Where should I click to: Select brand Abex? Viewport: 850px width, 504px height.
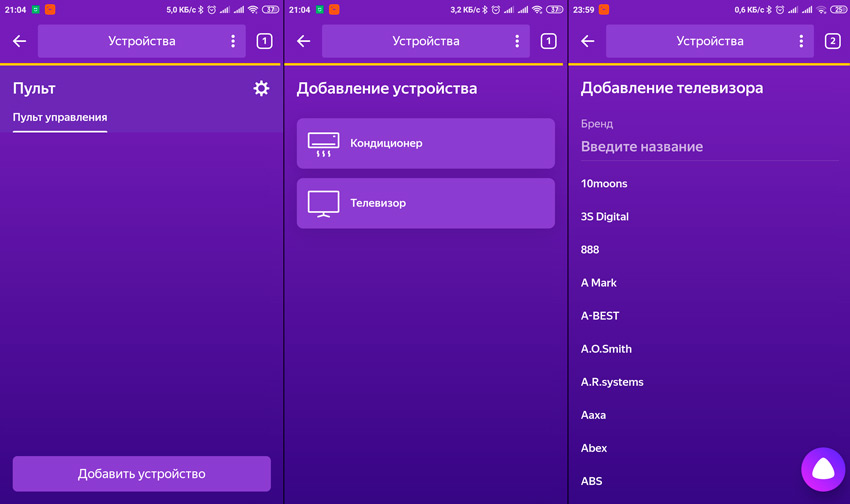[594, 448]
